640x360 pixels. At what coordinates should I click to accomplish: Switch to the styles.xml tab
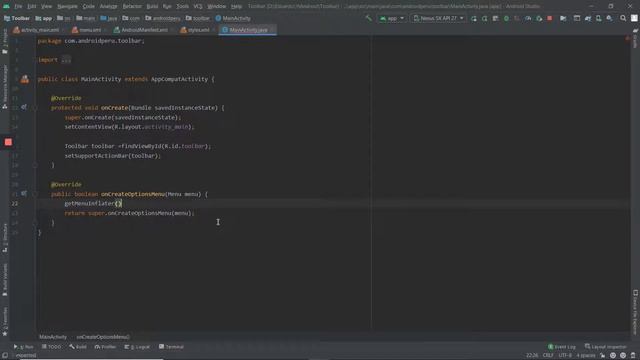[x=196, y=30]
